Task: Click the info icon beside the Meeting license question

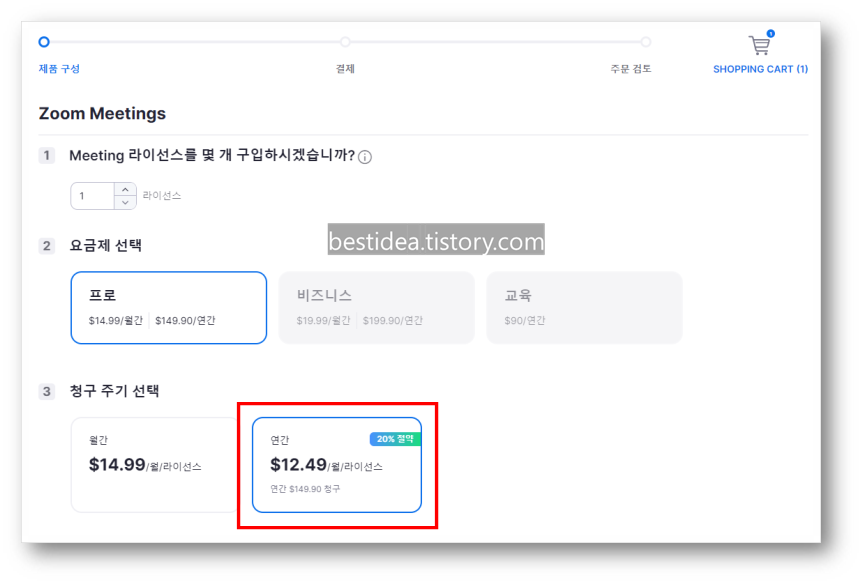Action: [x=365, y=157]
